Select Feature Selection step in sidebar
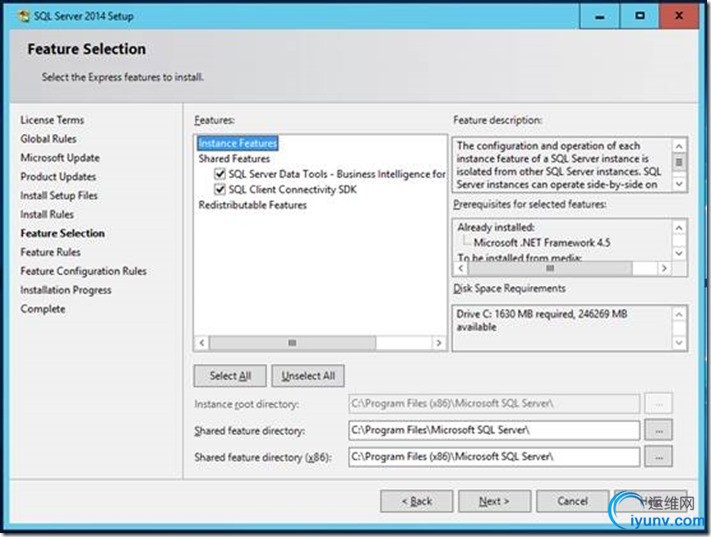The image size is (711, 537). click(x=63, y=233)
